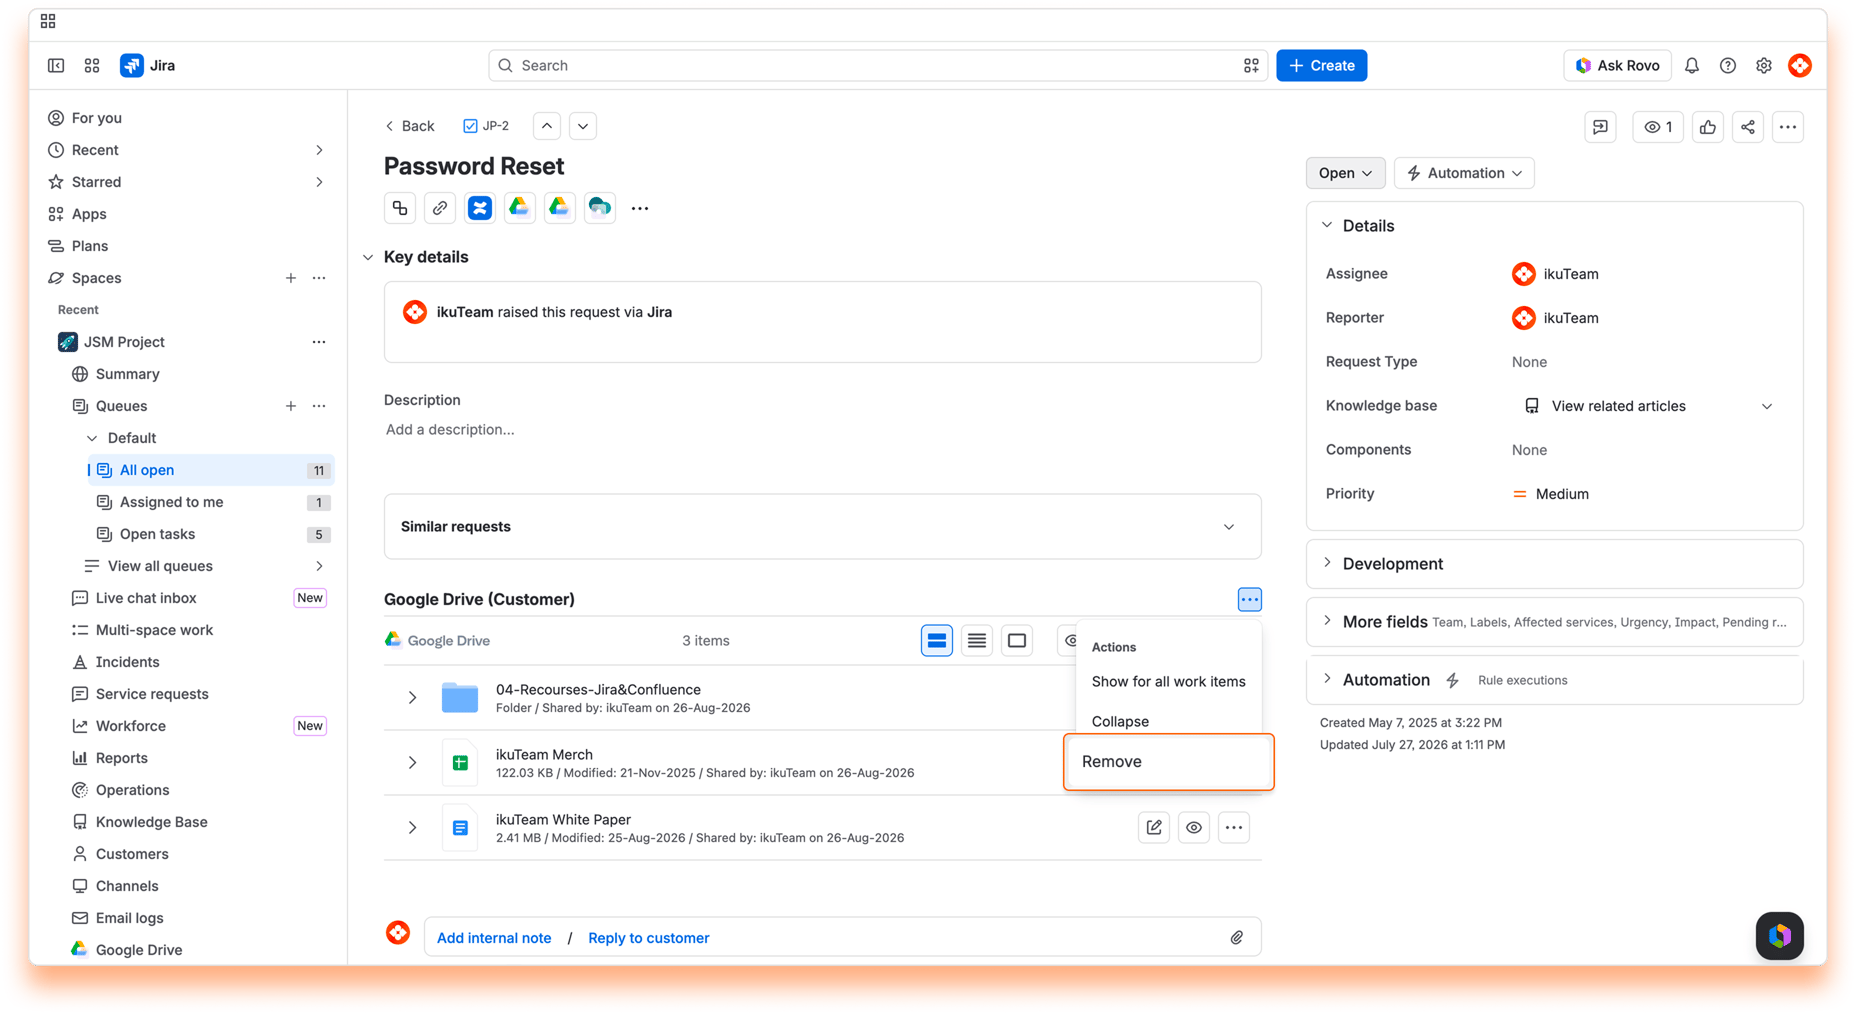Click the paperclip attachment icon in reply box

click(1237, 938)
